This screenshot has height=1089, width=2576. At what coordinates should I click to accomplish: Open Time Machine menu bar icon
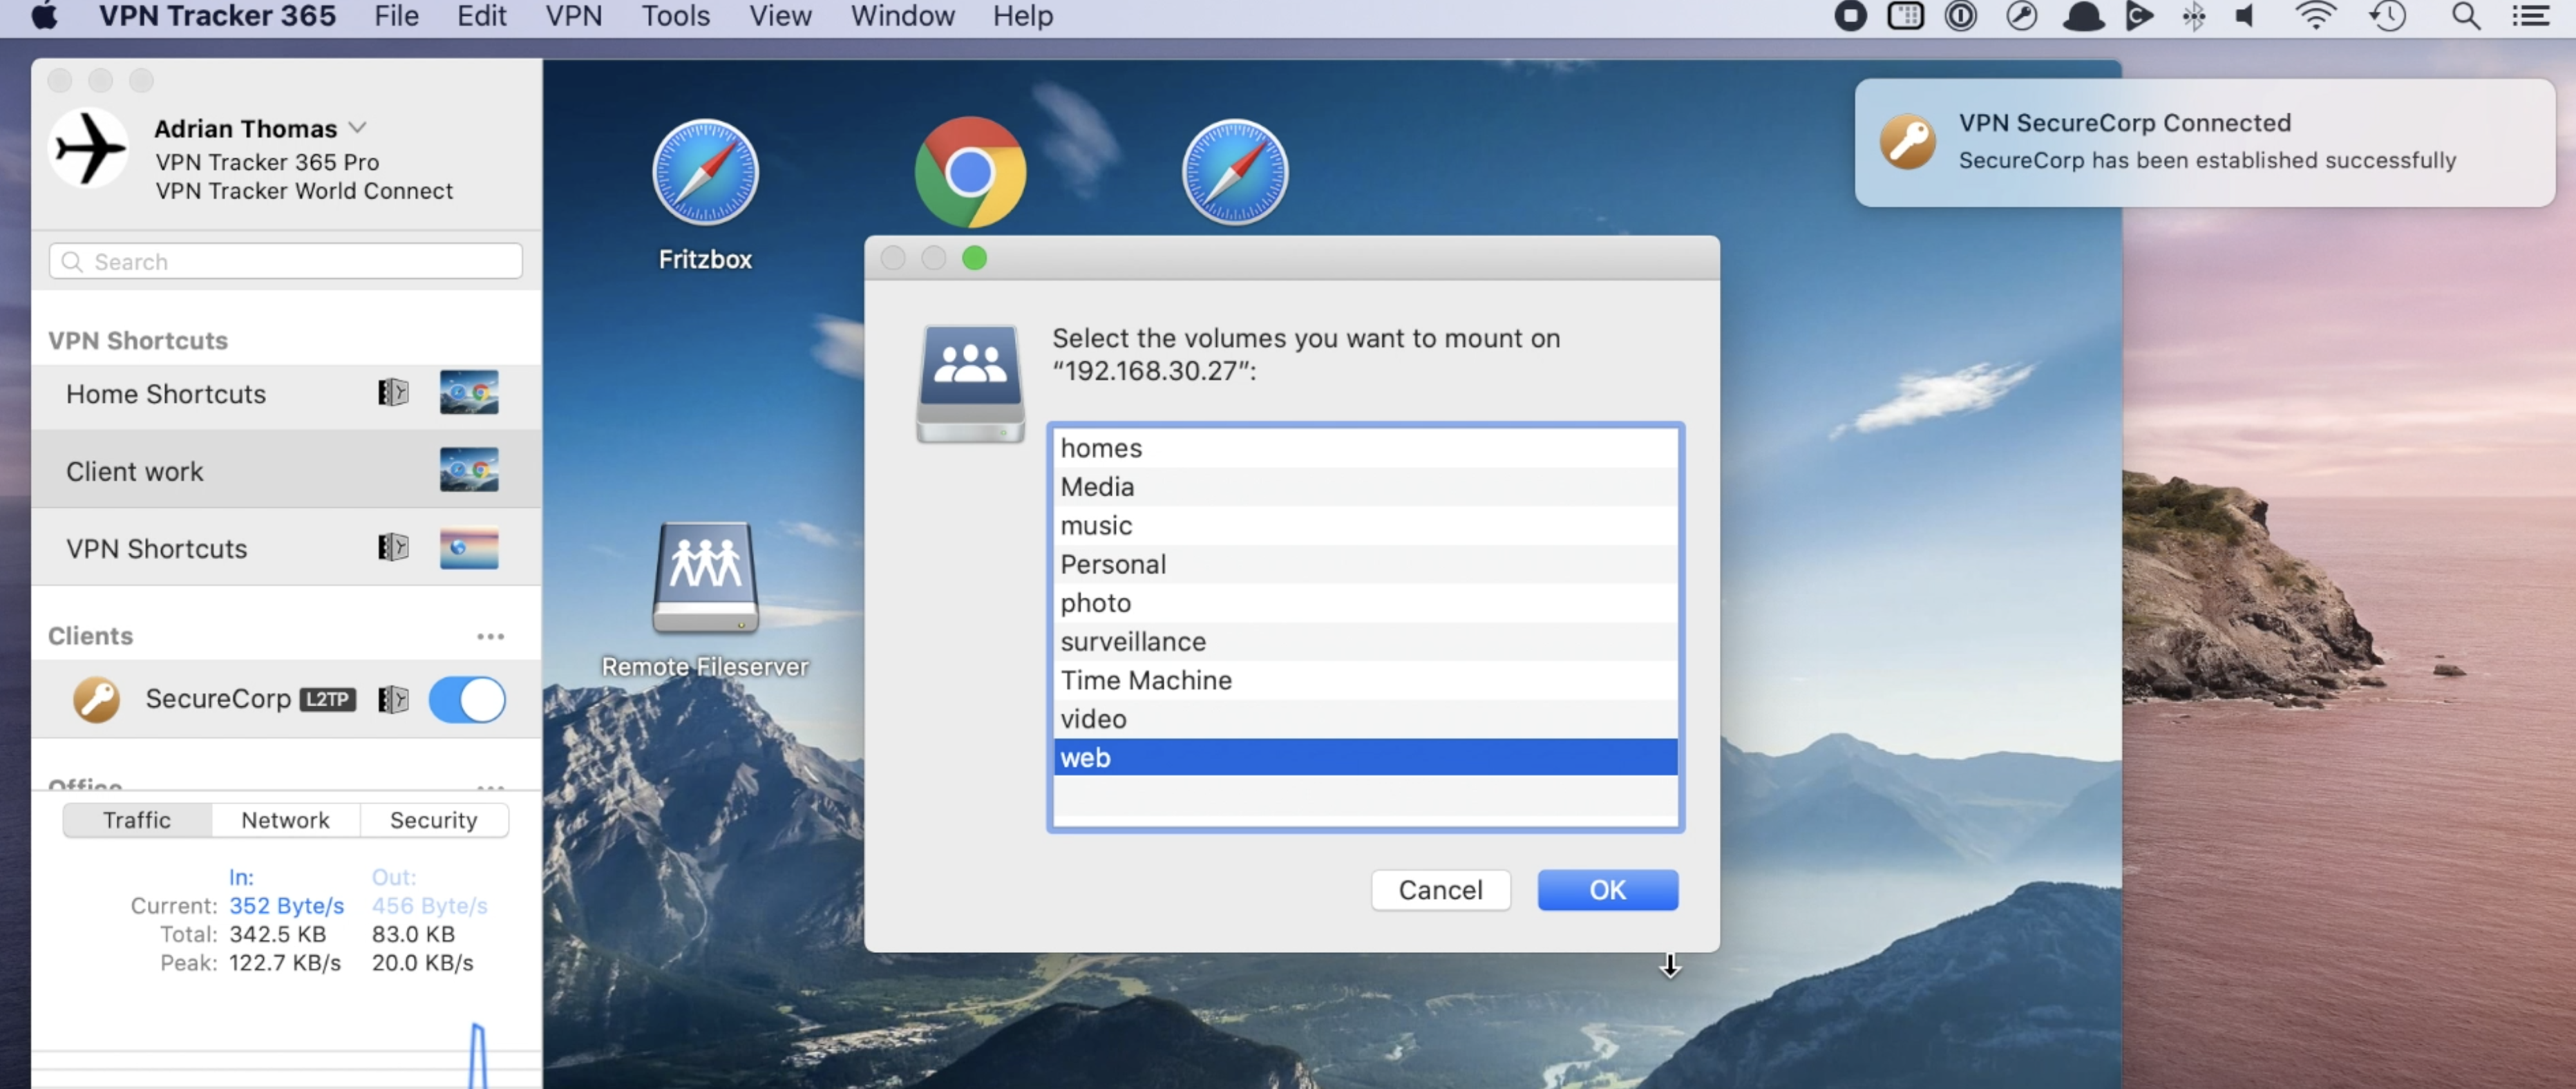(2388, 16)
